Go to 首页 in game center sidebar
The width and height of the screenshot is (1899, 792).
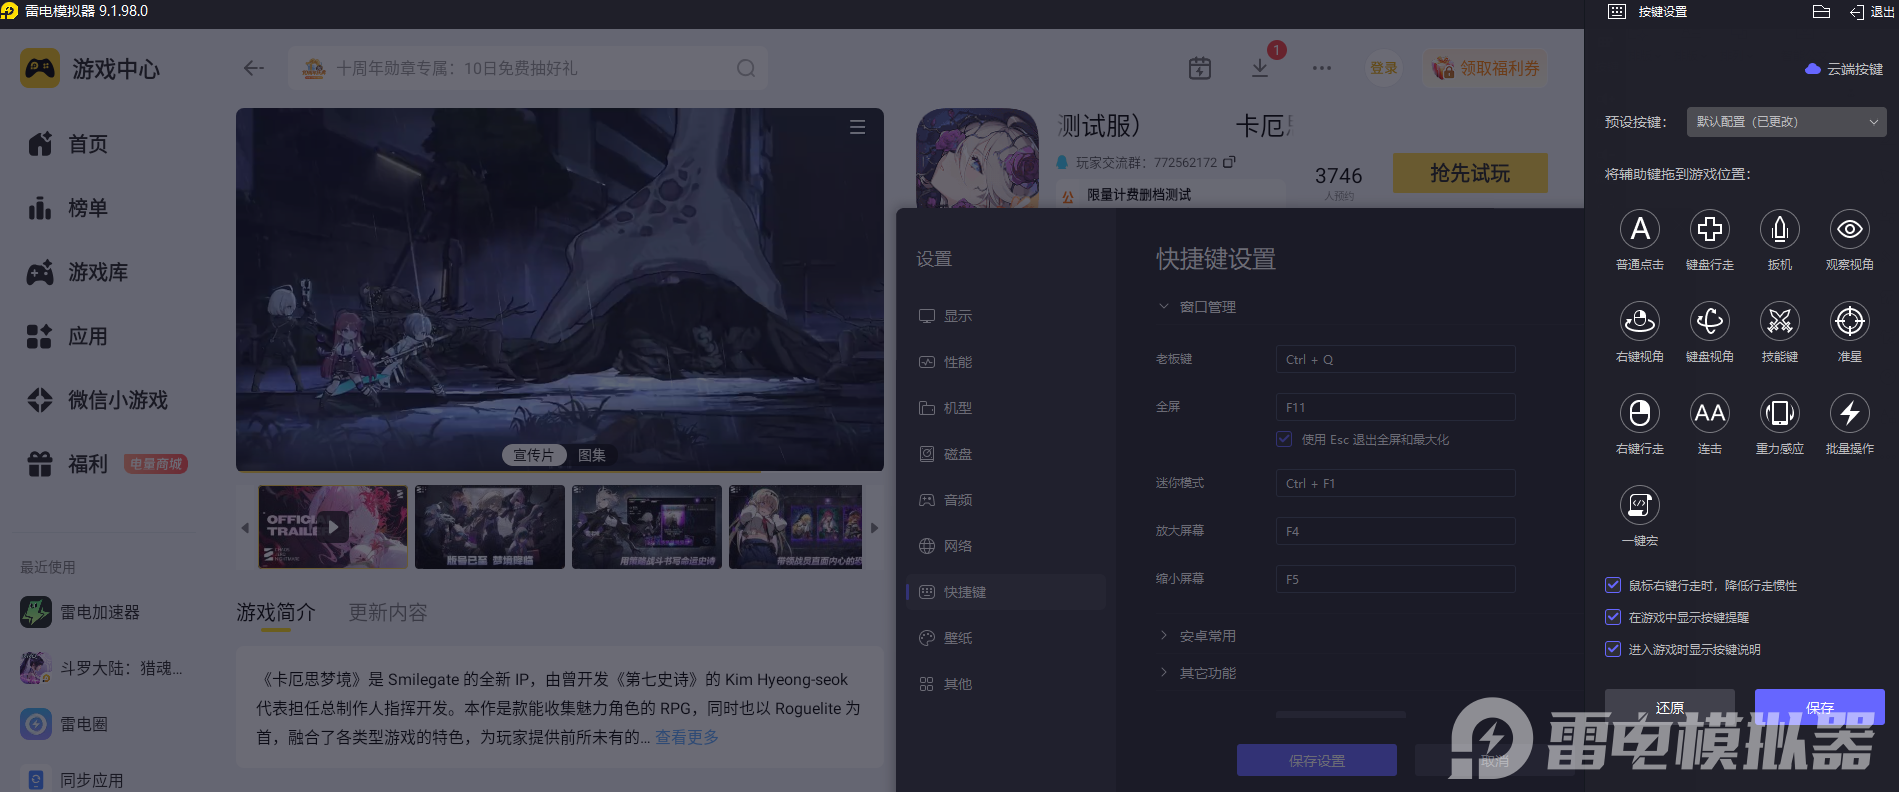coord(68,144)
